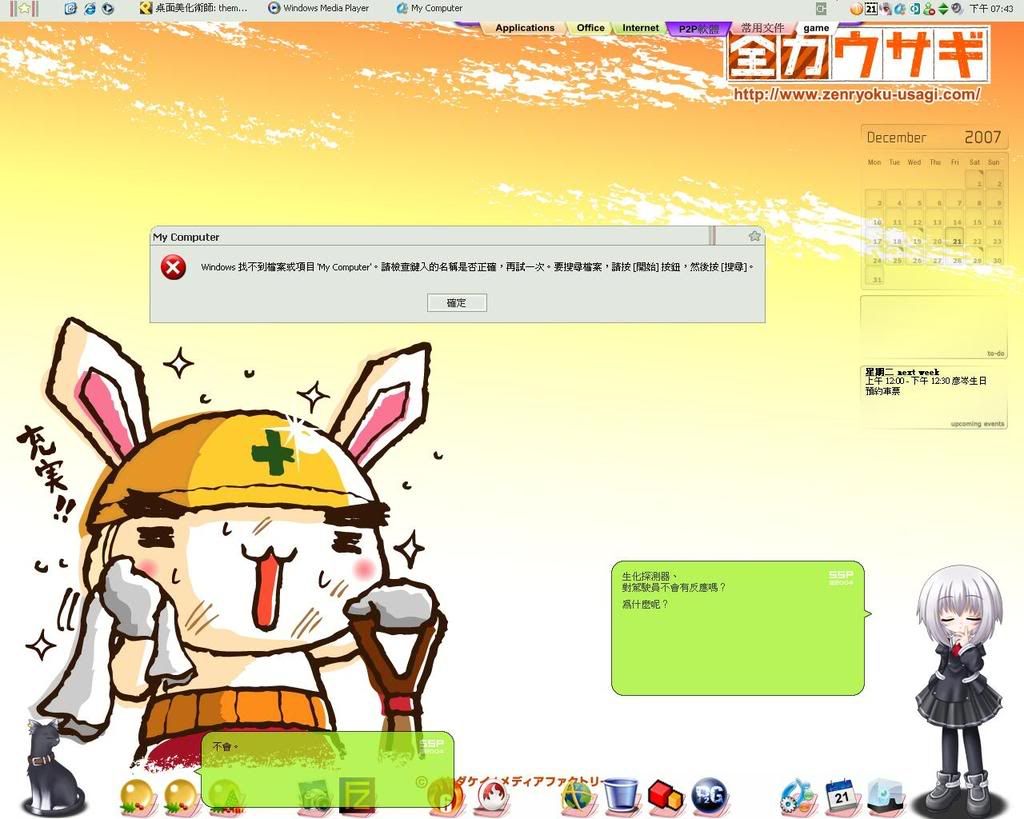Open the P2G dock icon
Viewport: 1024px width, 819px height.
709,795
